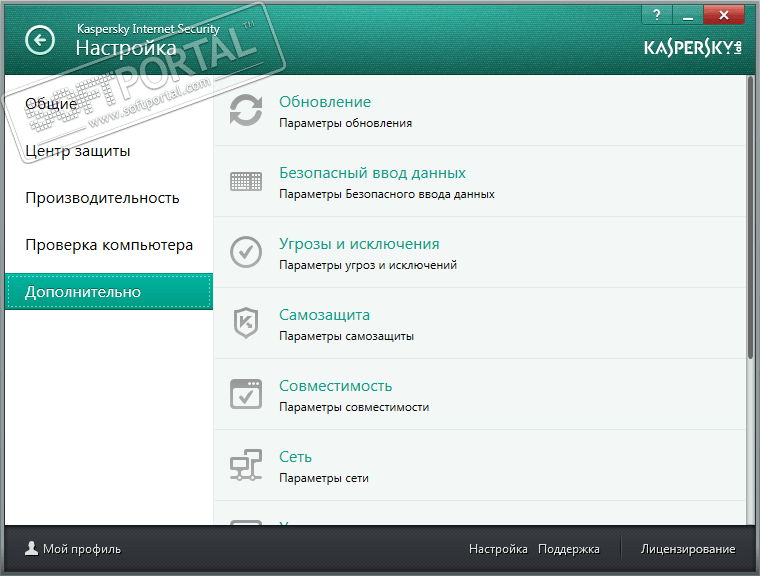
Task: Open the Центр защиты section
Action: (x=78, y=151)
